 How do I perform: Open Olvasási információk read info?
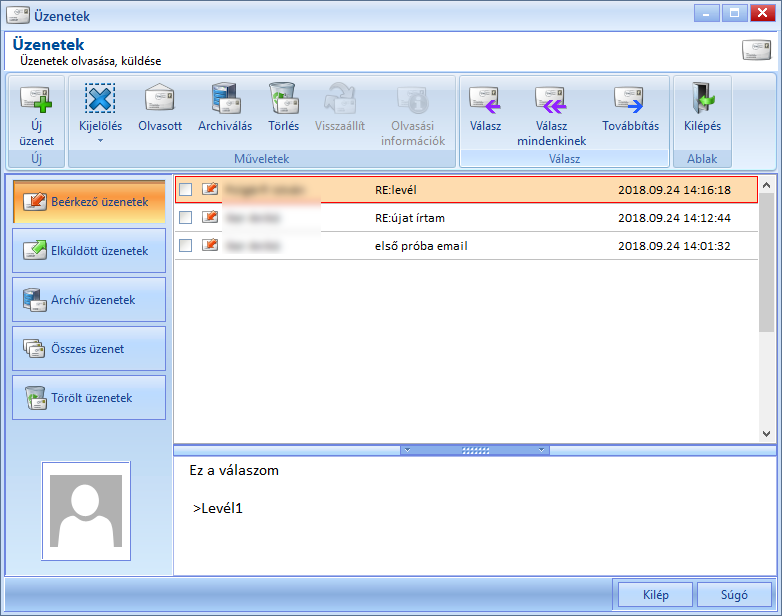click(413, 115)
